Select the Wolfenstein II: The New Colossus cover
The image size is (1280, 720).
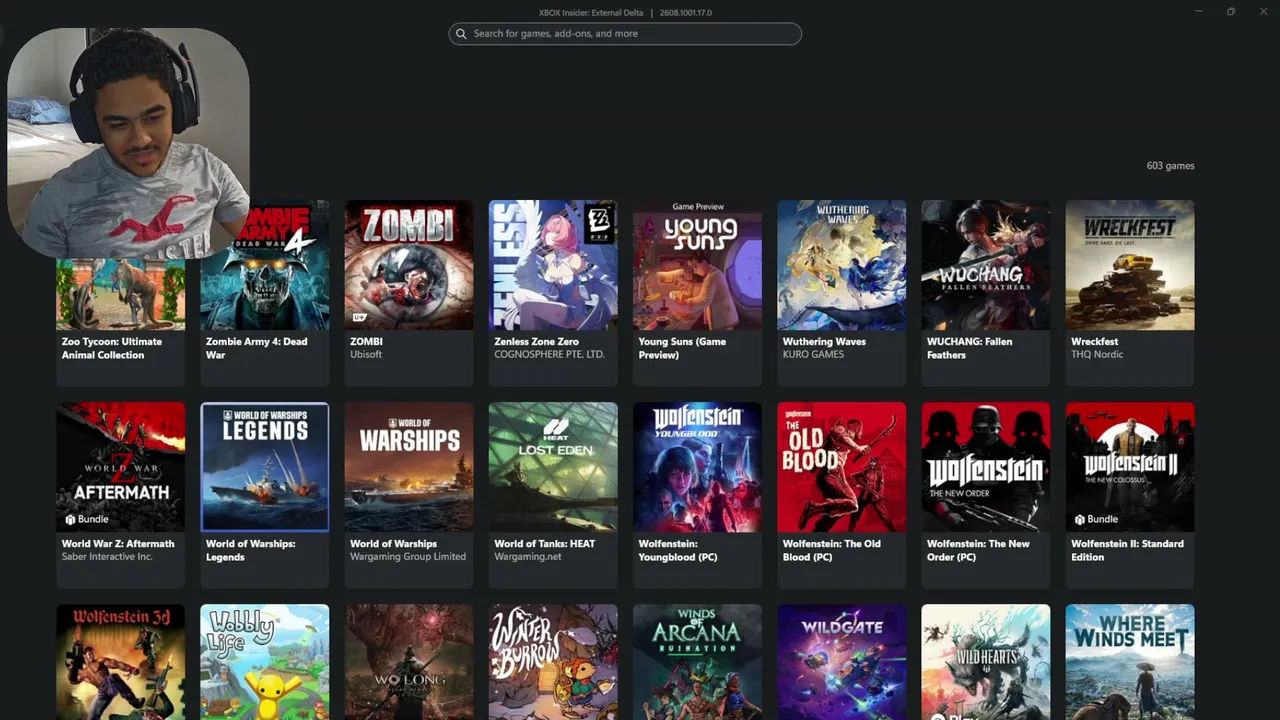[1130, 467]
